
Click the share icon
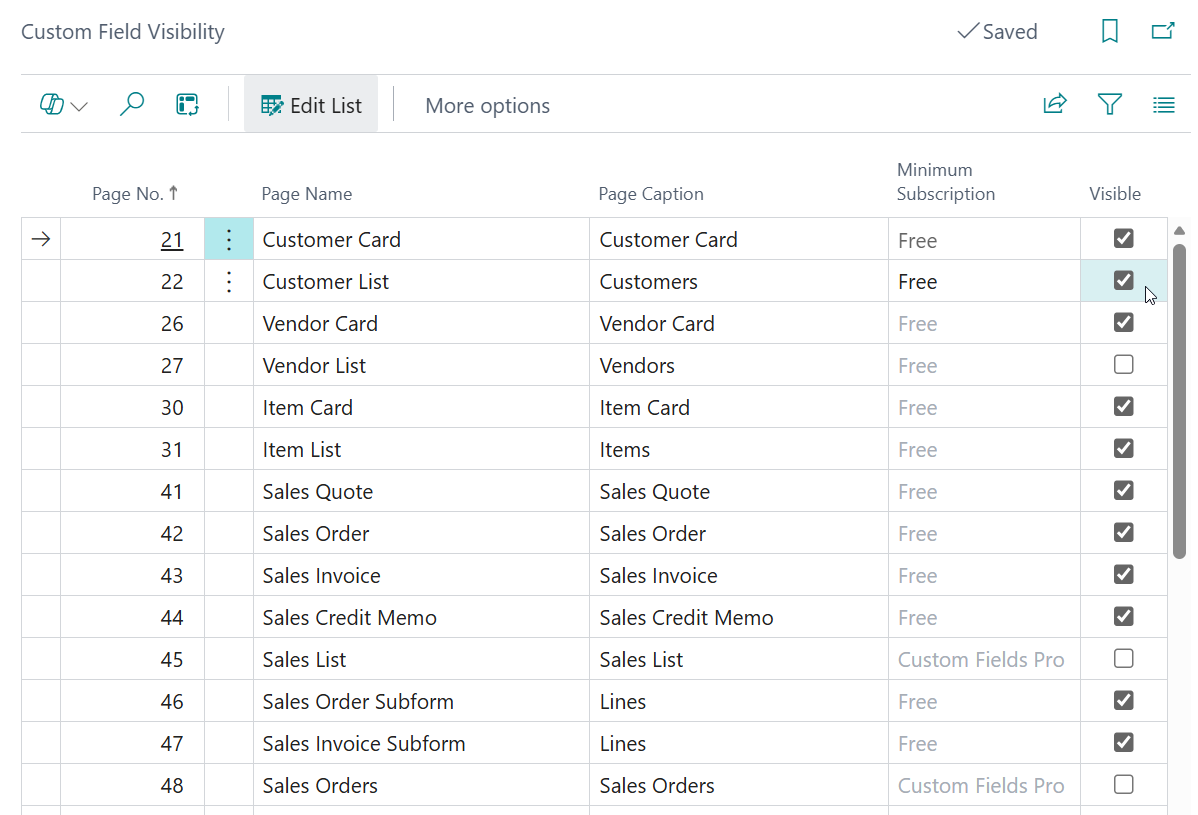click(x=1055, y=104)
